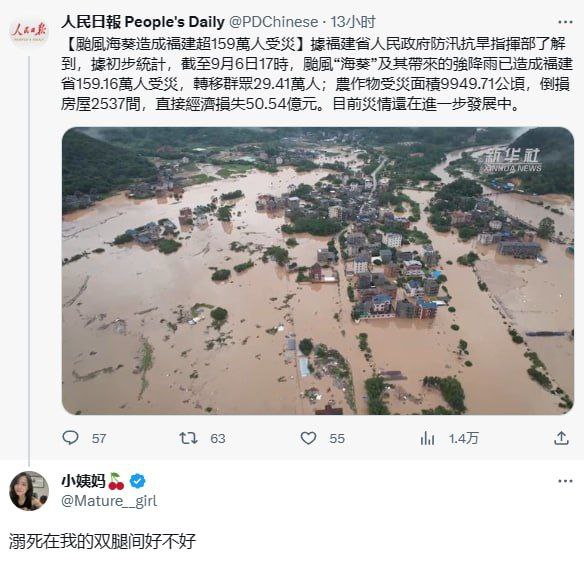
Task: Open the @PDChinese handle link
Action: [273, 22]
